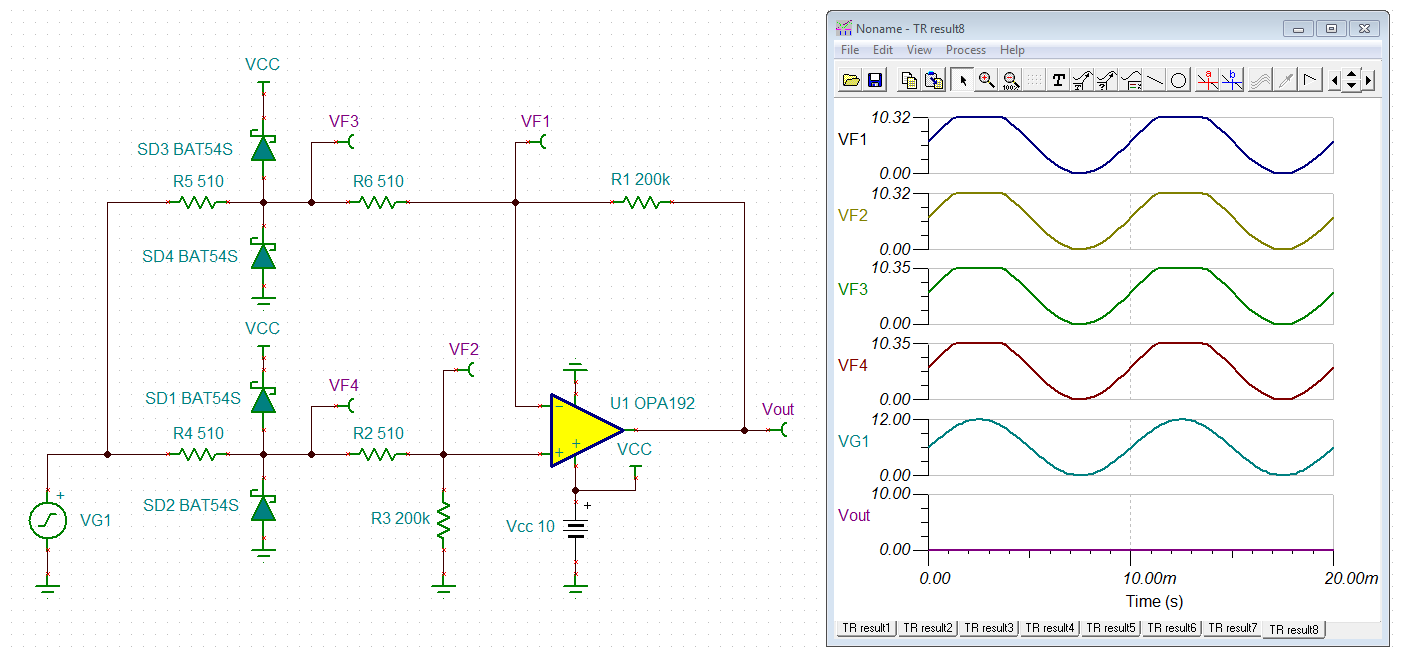The width and height of the screenshot is (1402, 658).
Task: Click the curve question-mark label icon
Action: click(1106, 80)
